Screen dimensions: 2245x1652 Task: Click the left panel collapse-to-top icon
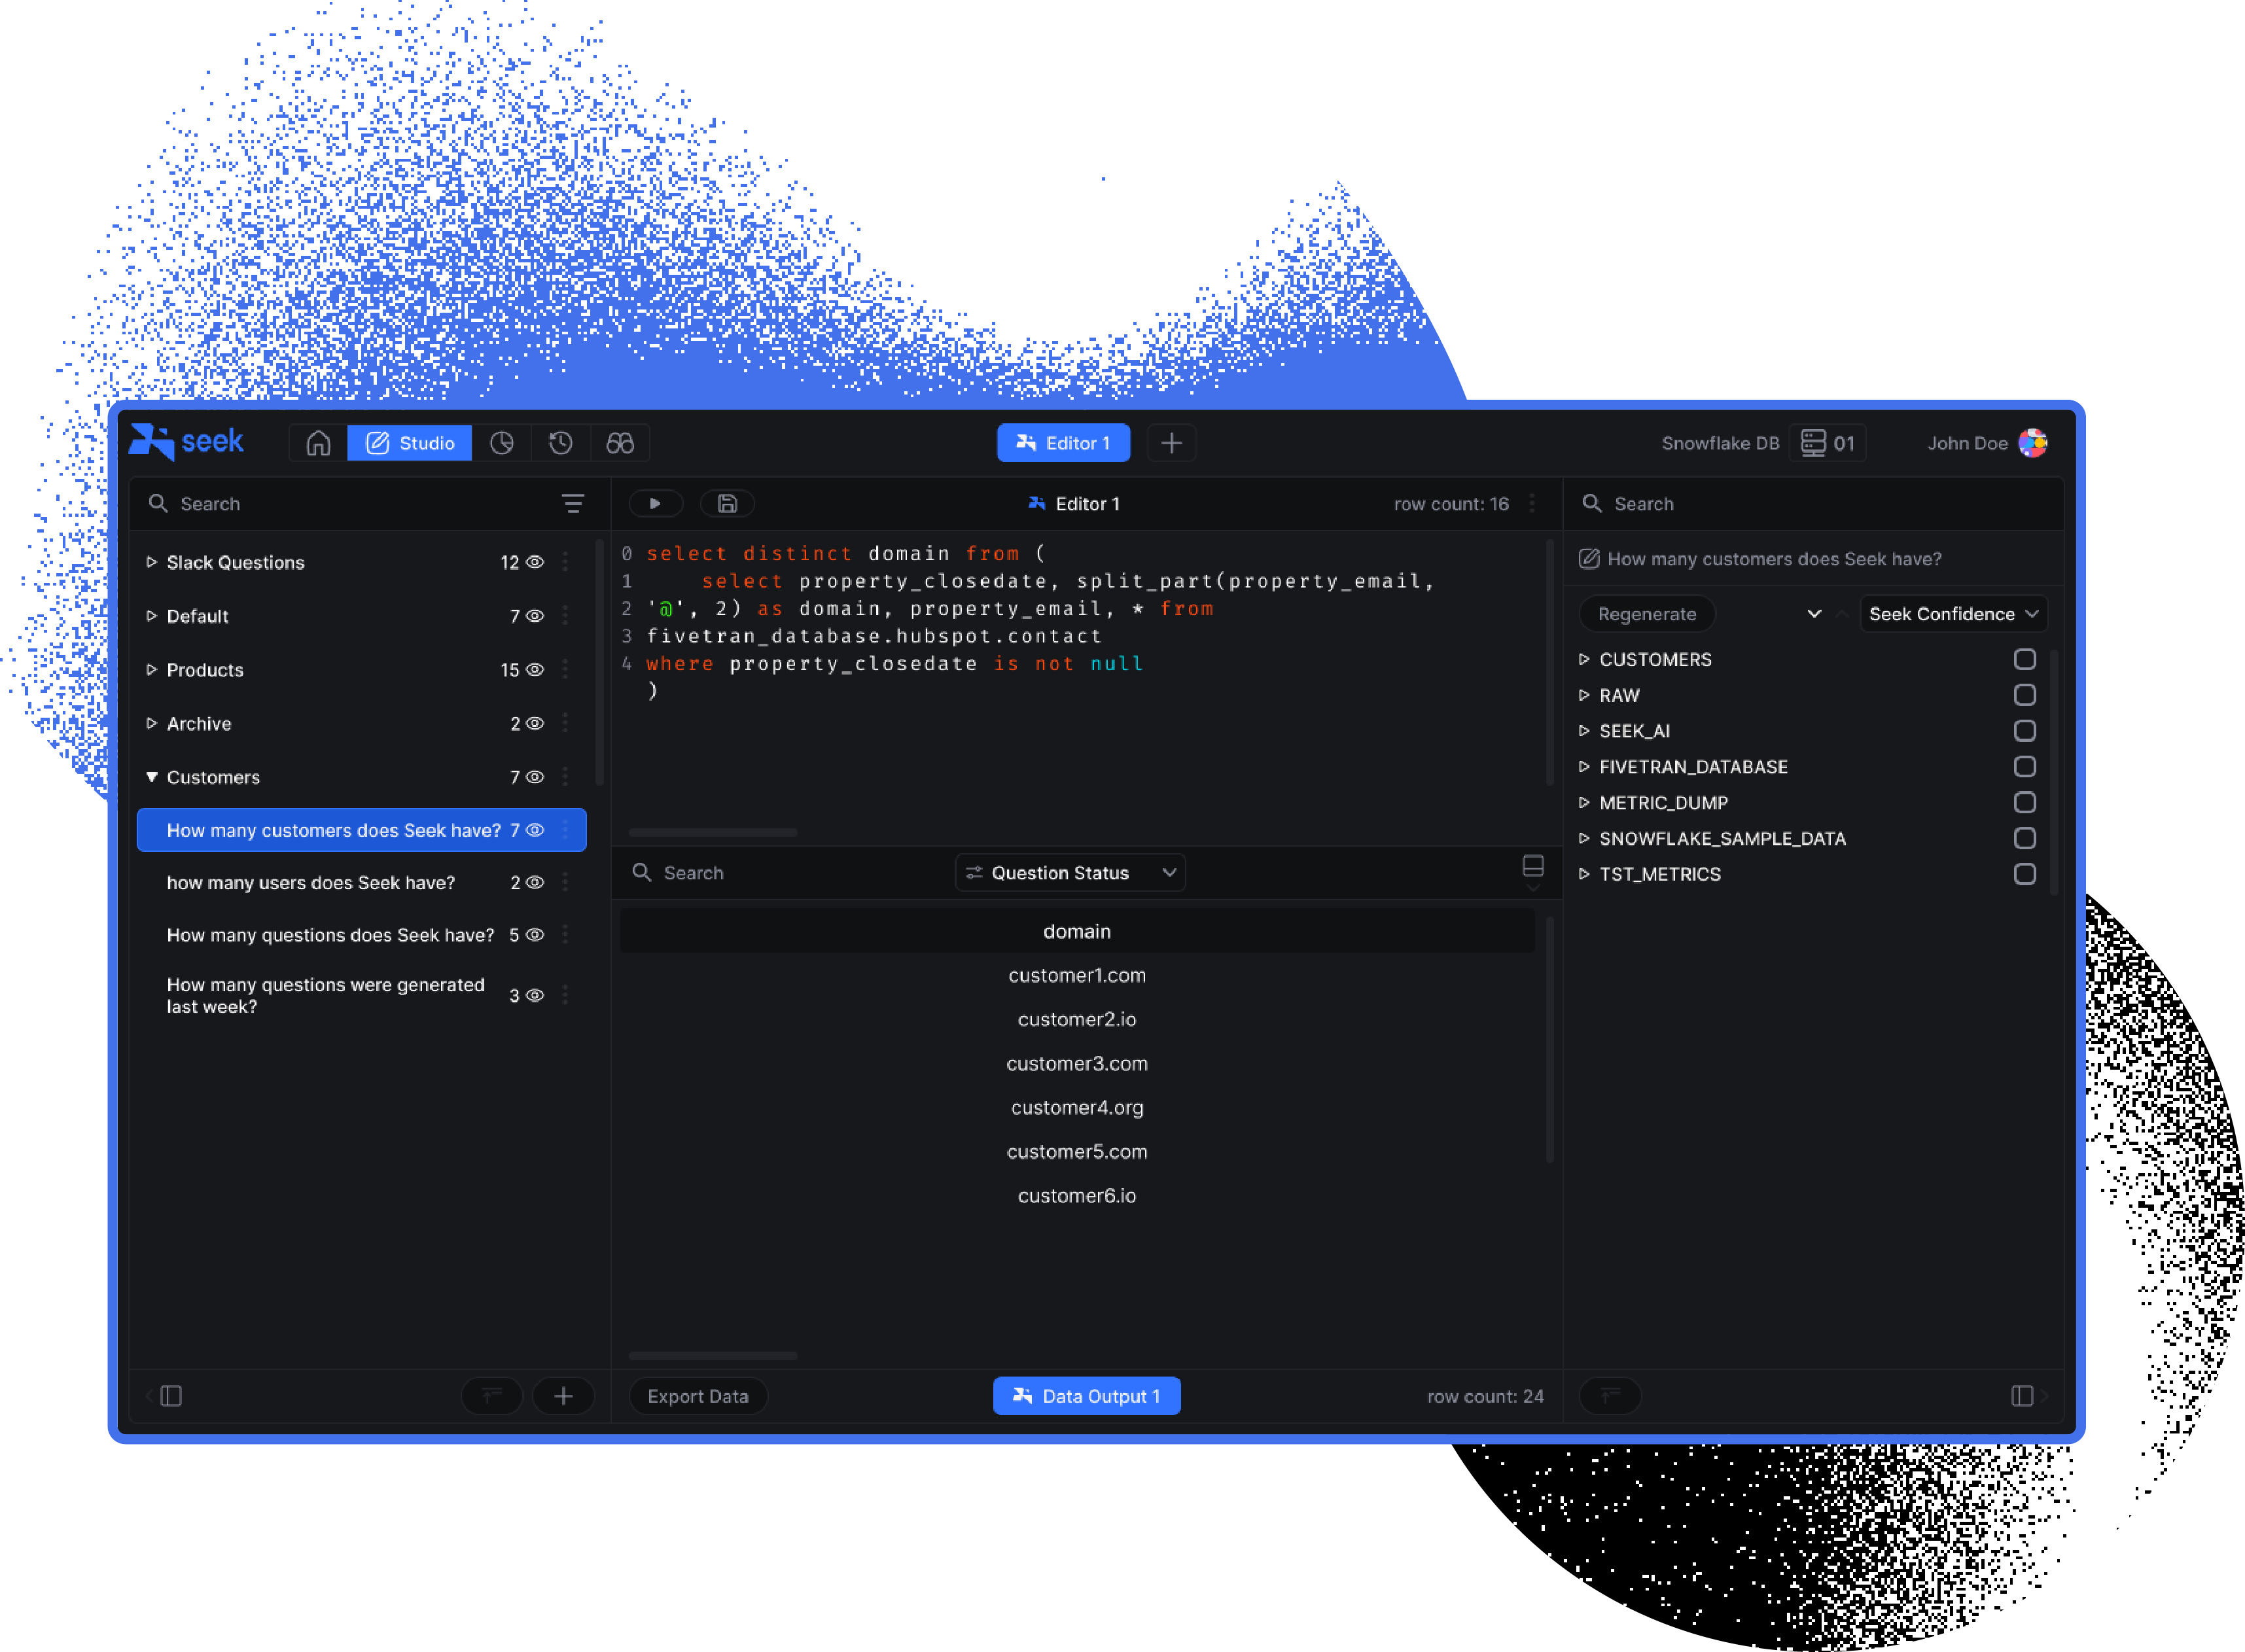pyautogui.click(x=492, y=1396)
